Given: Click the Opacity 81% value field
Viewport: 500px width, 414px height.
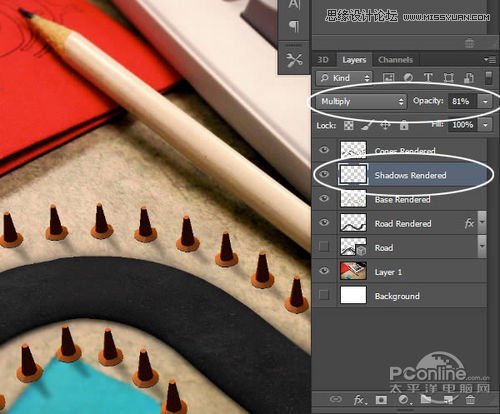Looking at the screenshot, I should pos(462,101).
